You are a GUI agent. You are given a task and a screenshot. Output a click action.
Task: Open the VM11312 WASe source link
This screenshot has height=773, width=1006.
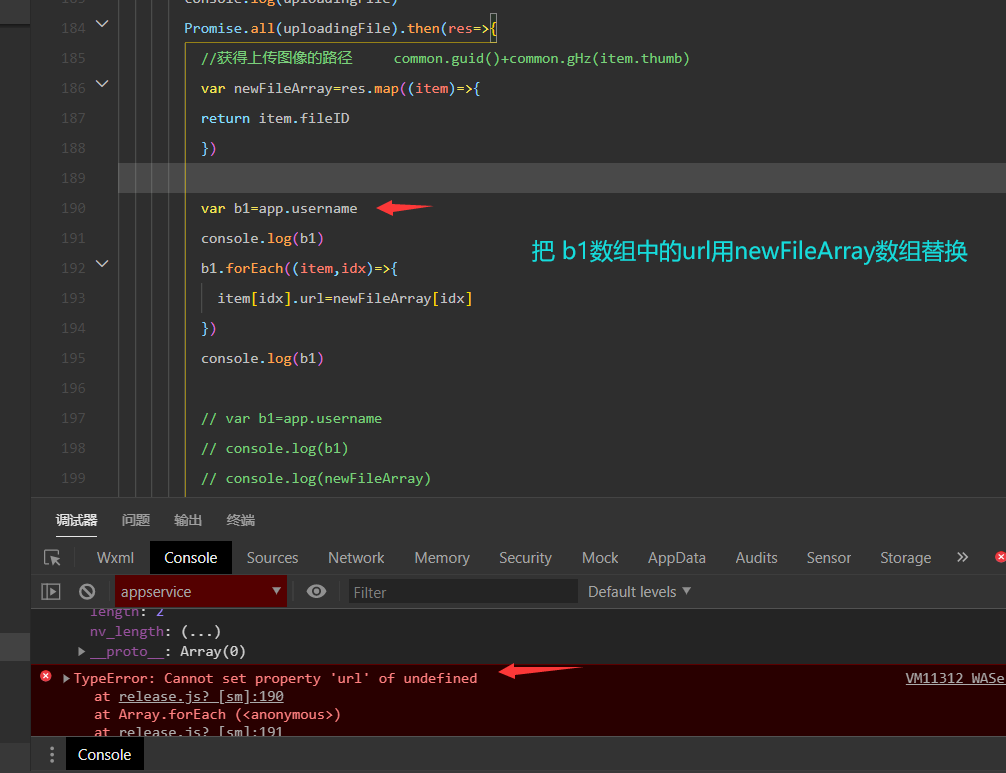pyautogui.click(x=955, y=678)
